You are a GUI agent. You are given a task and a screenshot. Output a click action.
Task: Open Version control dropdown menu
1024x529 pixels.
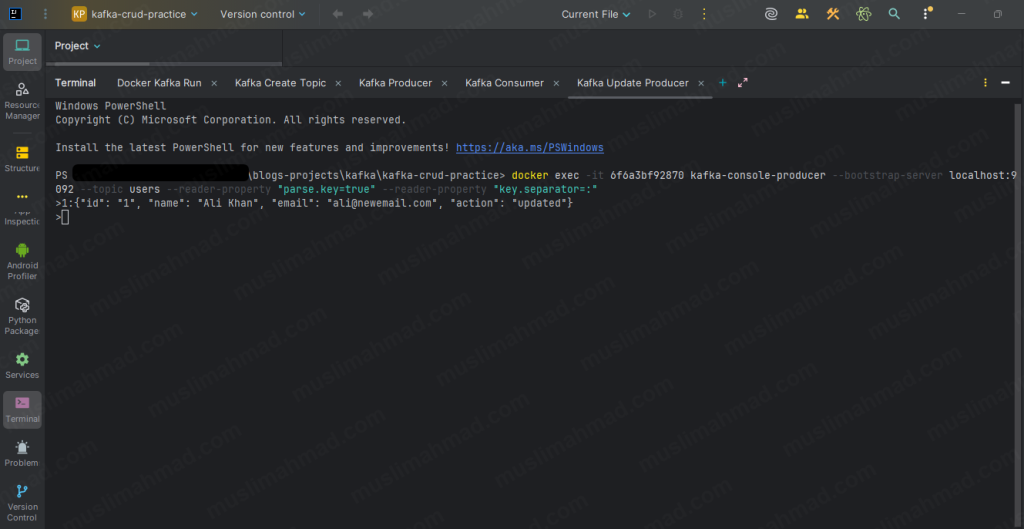263,14
